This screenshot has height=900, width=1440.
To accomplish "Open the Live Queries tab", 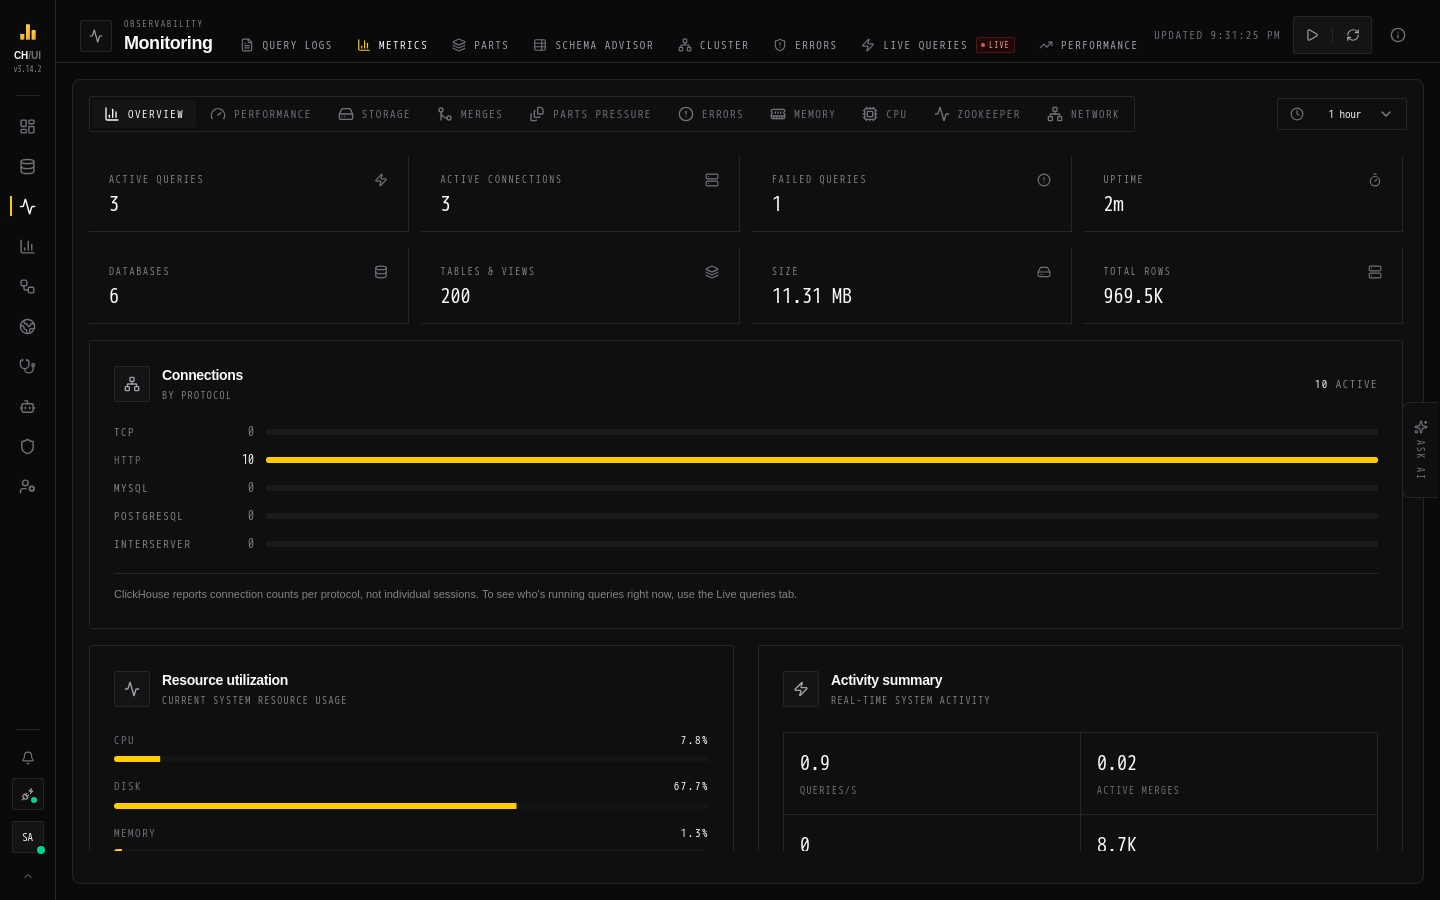I will point(937,45).
